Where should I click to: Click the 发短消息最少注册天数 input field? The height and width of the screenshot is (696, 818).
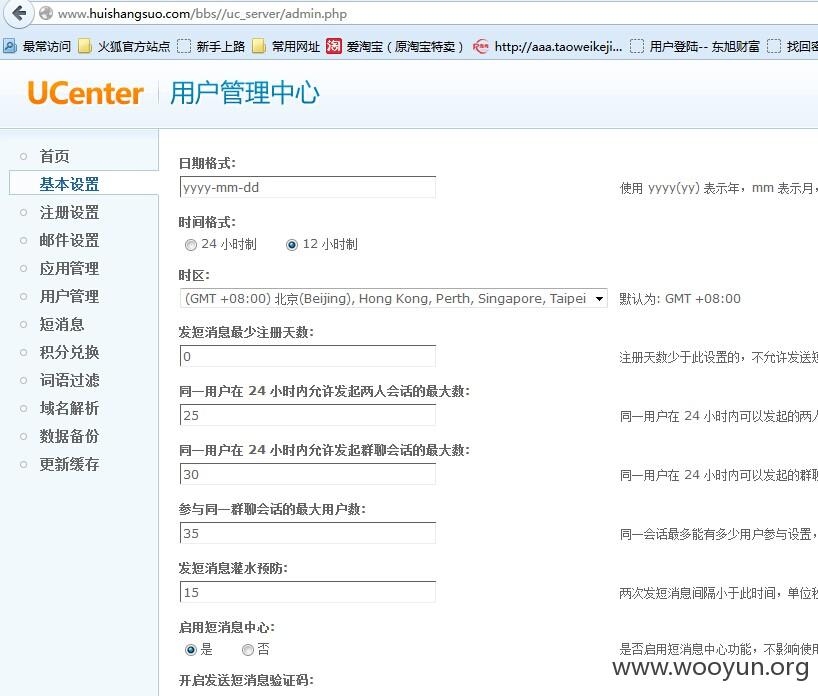[x=308, y=356]
